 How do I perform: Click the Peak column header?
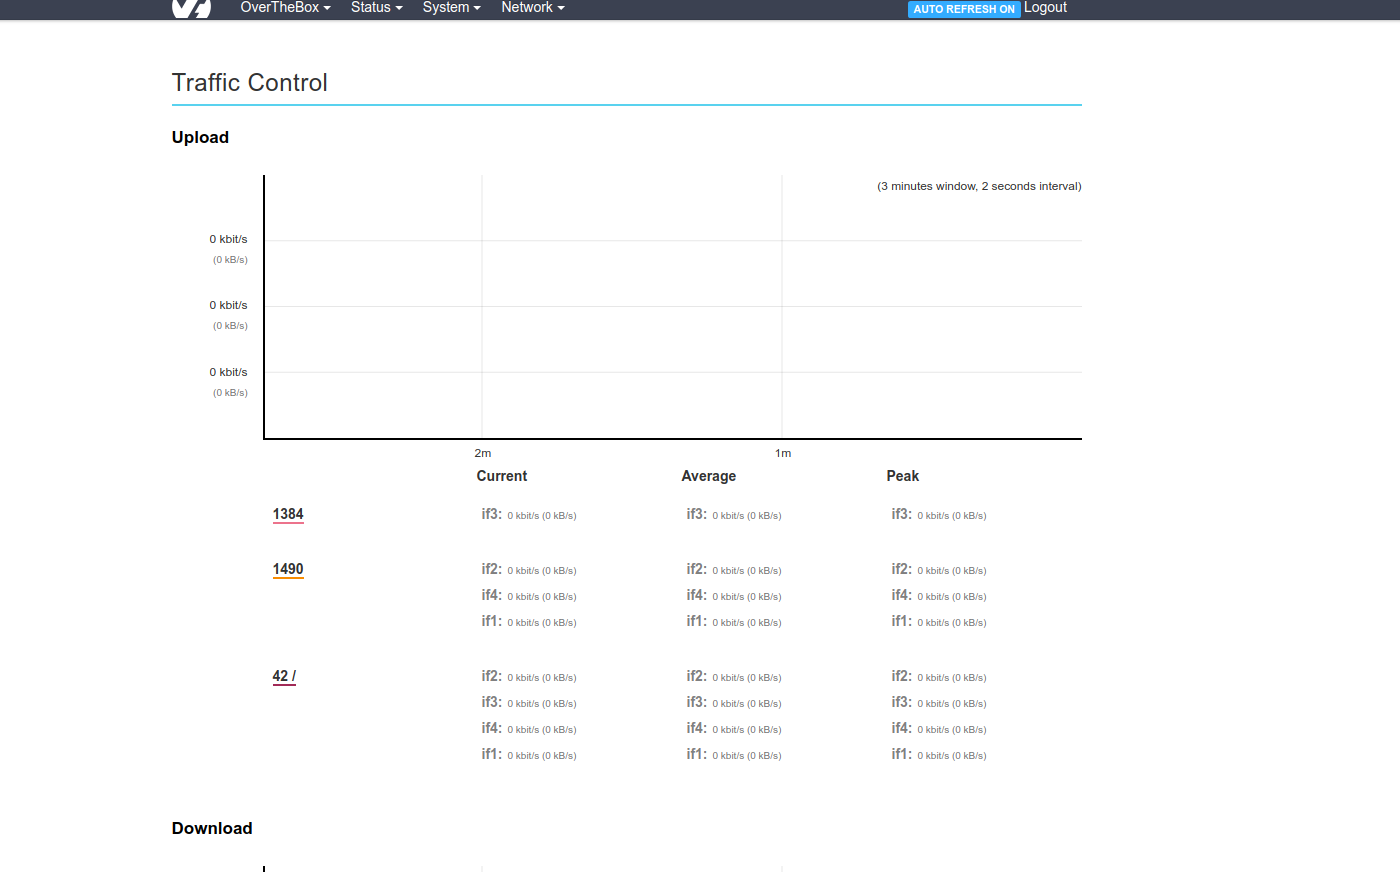coord(902,476)
